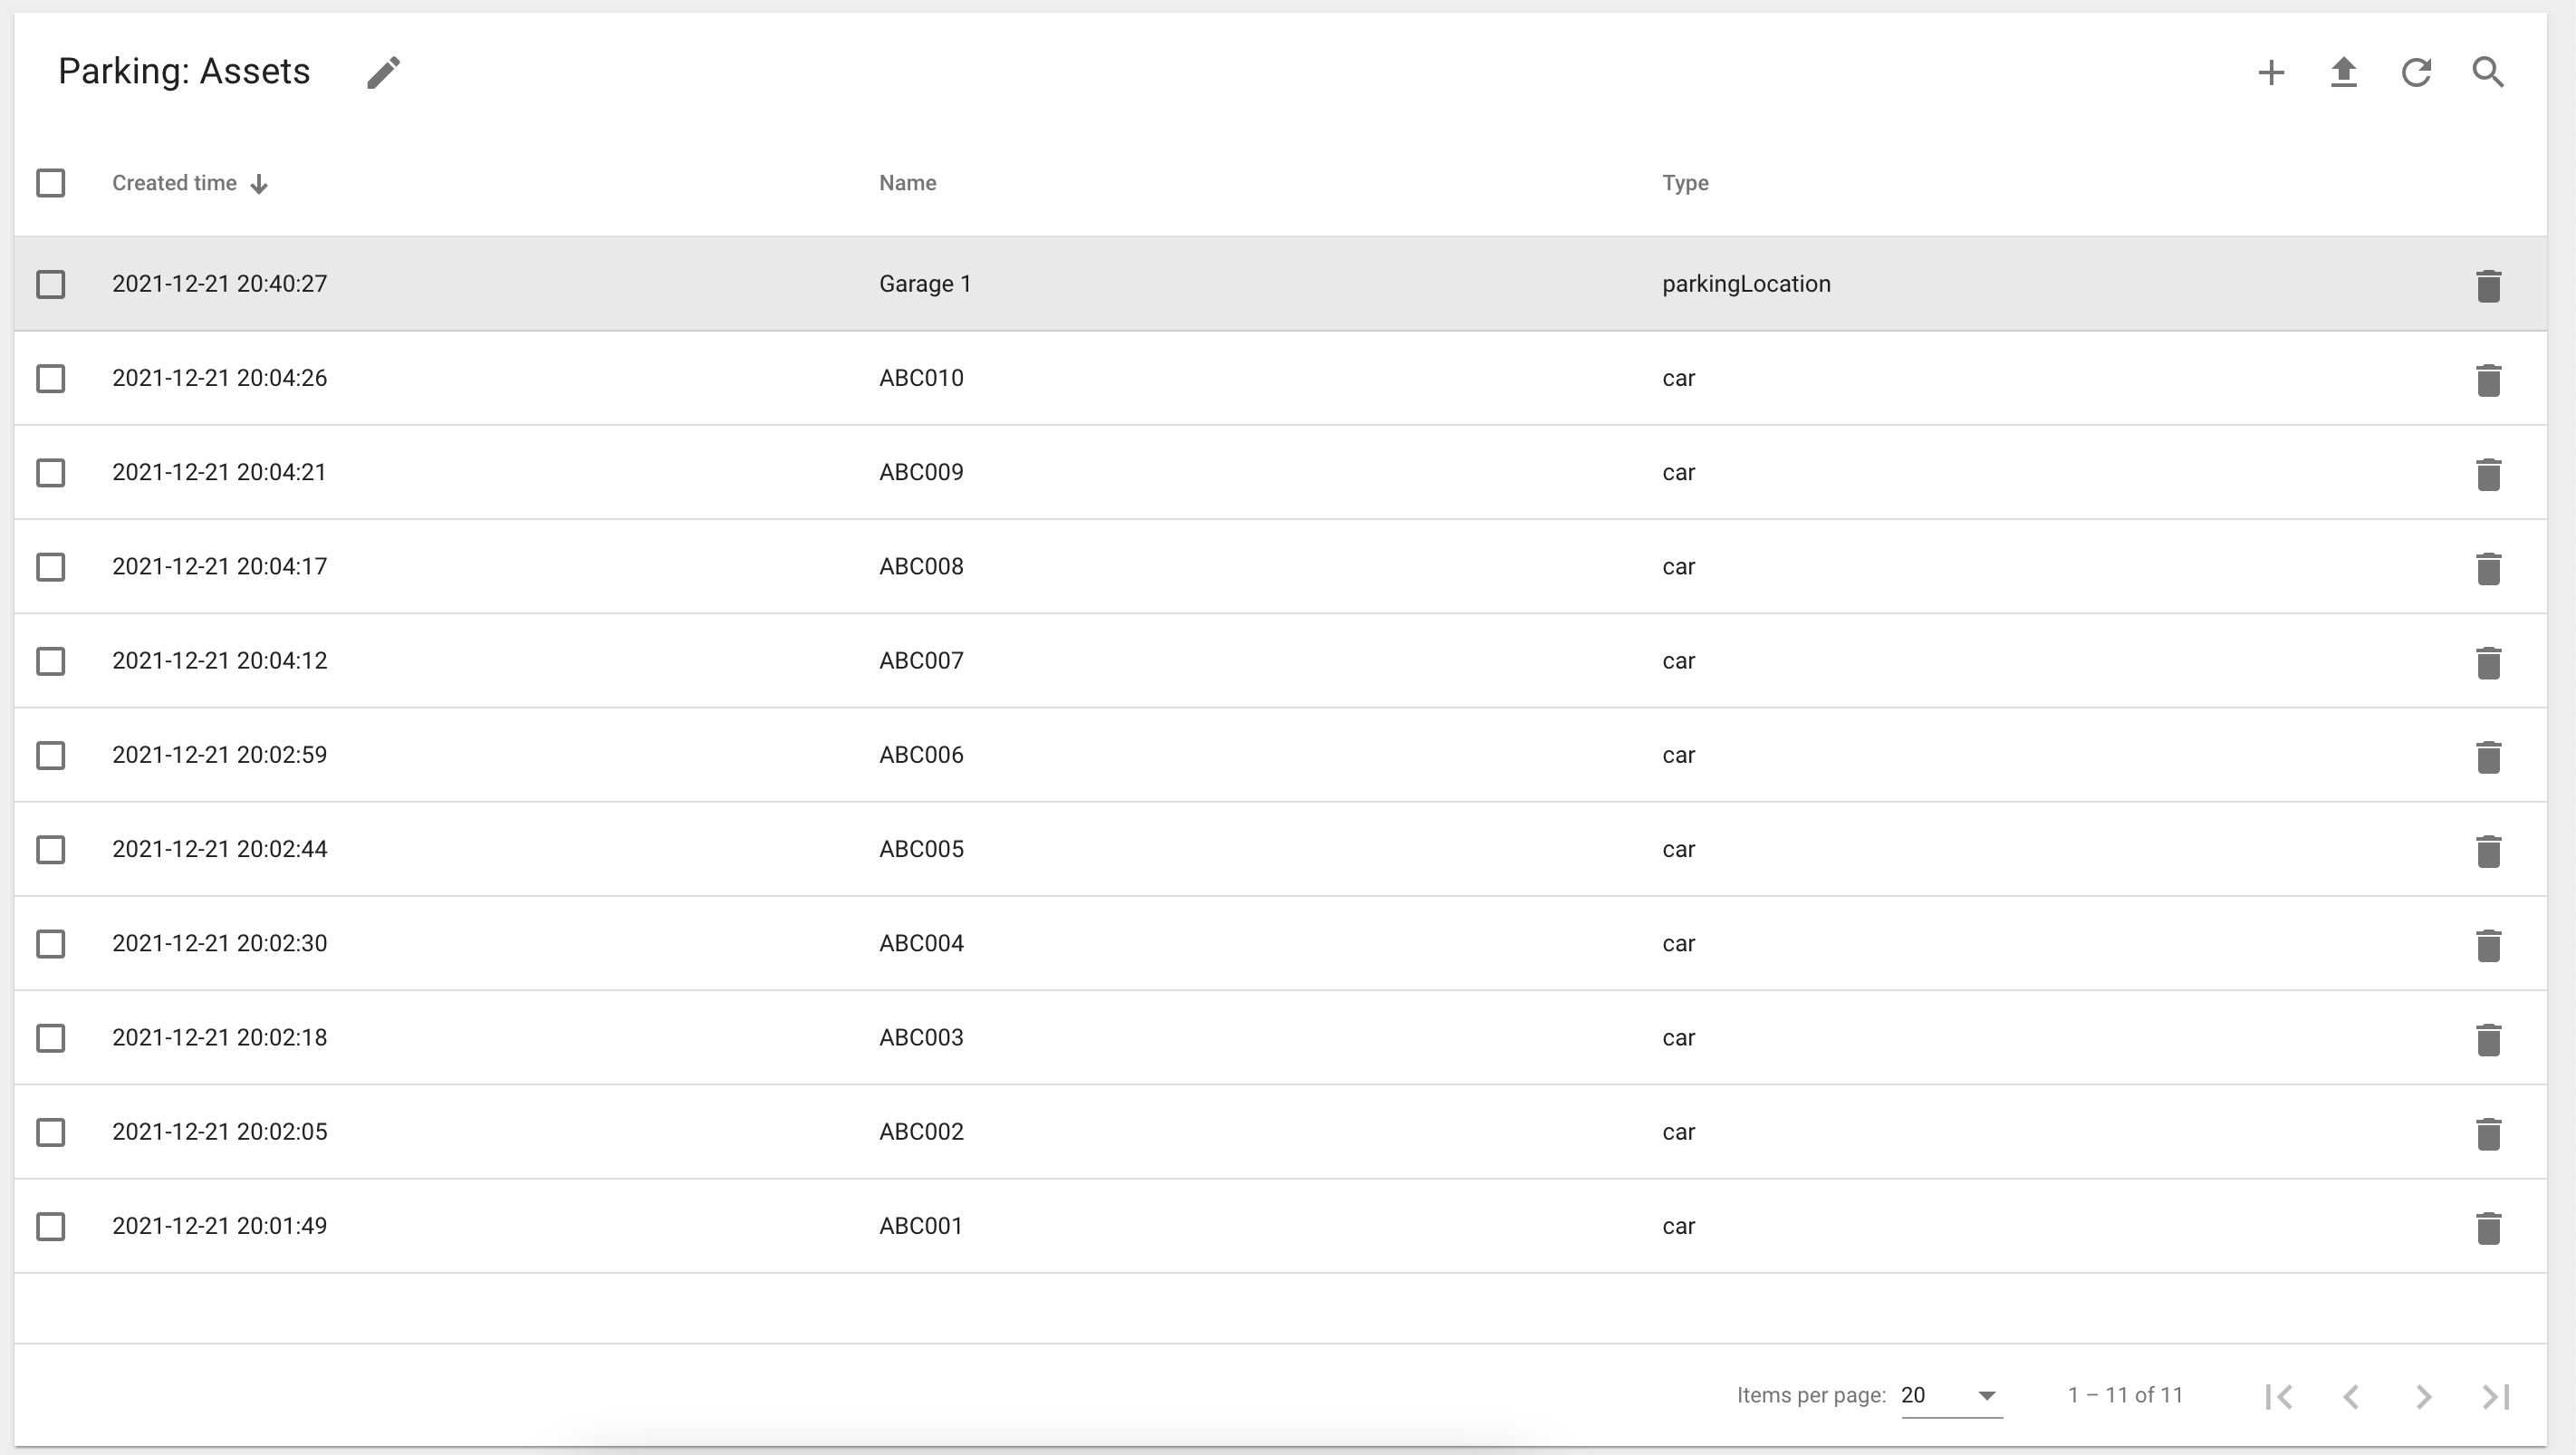Go to last page of results
The image size is (2576, 1455).
(2495, 1396)
